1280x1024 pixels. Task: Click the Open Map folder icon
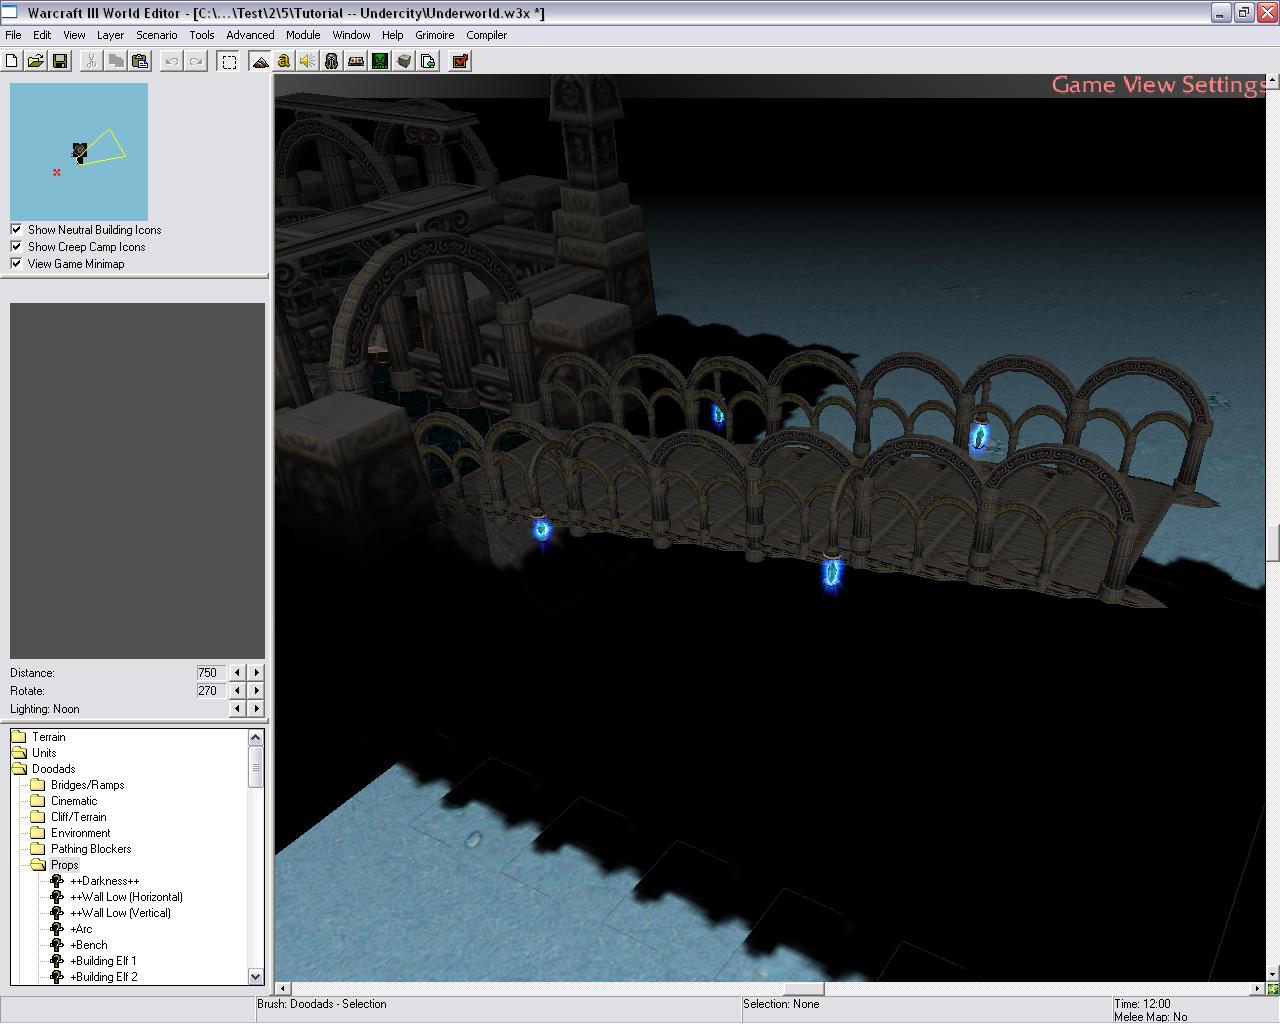click(x=36, y=61)
